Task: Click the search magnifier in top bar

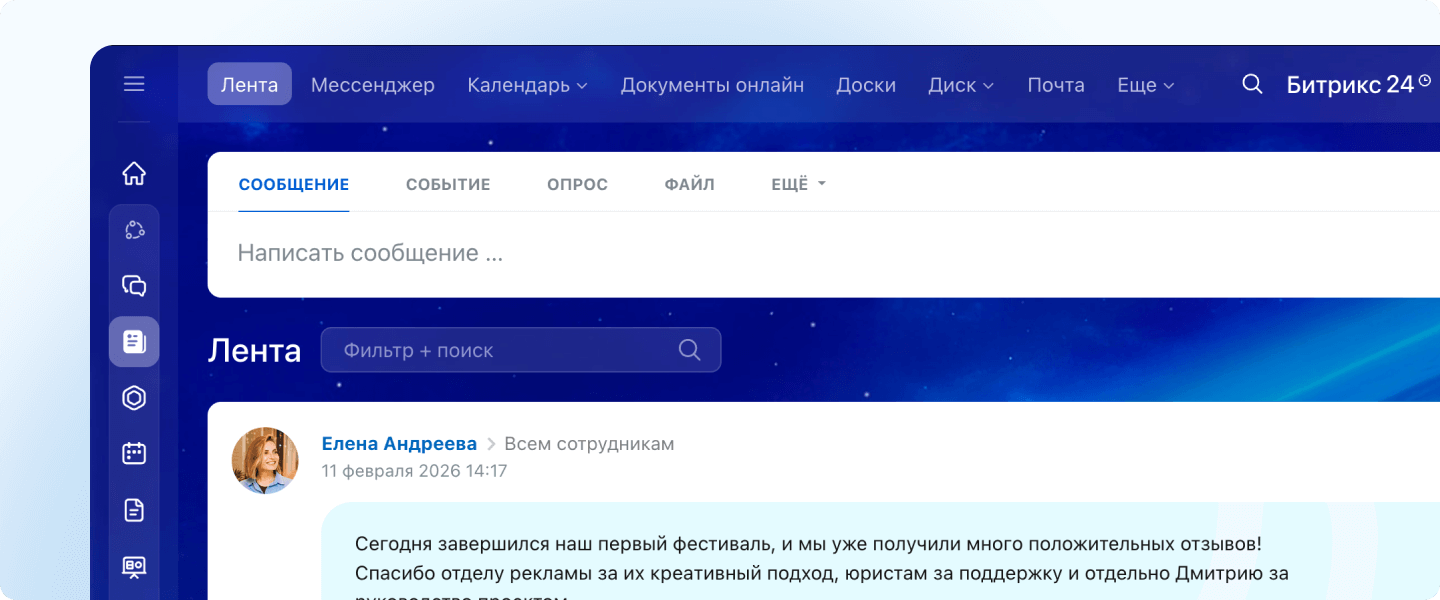Action: coord(1252,84)
